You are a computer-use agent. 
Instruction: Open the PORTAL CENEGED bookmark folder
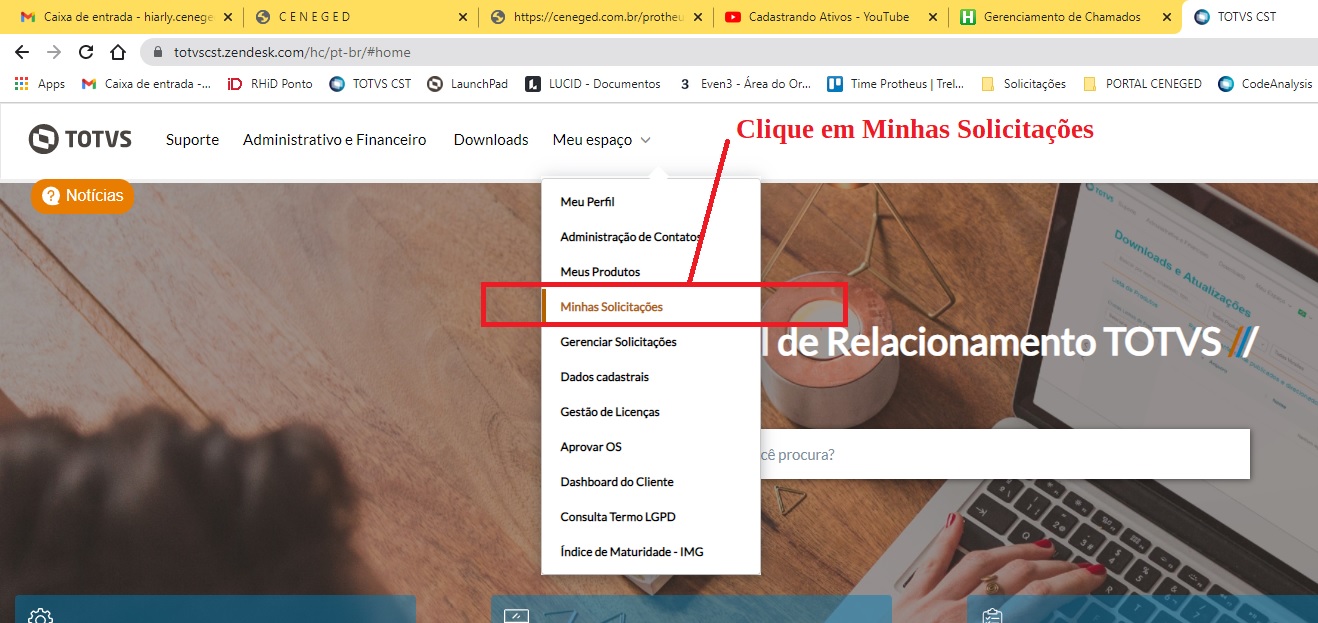pos(1143,84)
